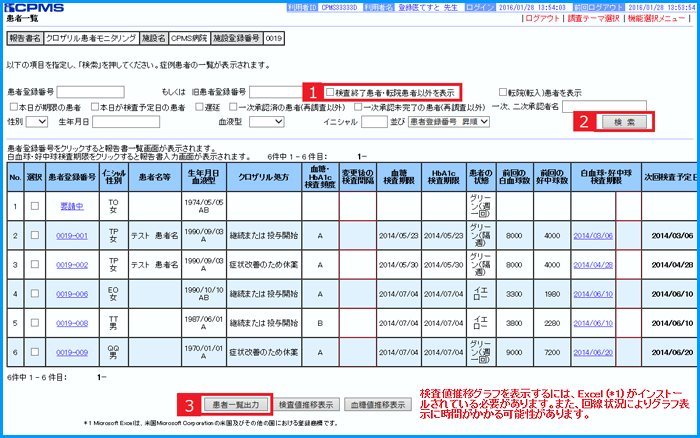Click the 血糖値推移表示 button
The image size is (700, 438).
(378, 405)
